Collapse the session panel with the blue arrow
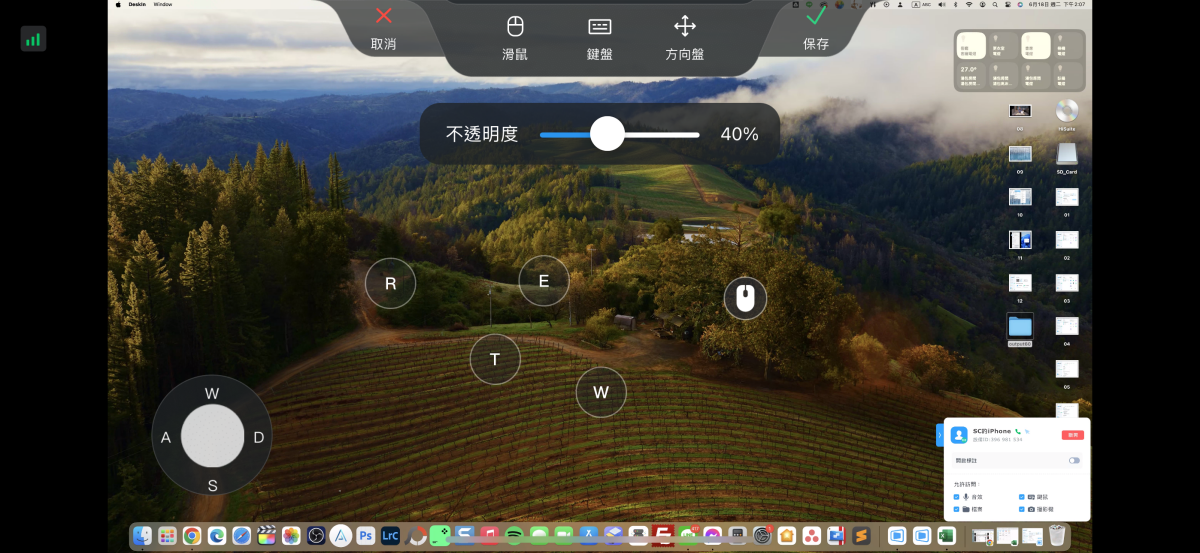The height and width of the screenshot is (553, 1200). 939,435
